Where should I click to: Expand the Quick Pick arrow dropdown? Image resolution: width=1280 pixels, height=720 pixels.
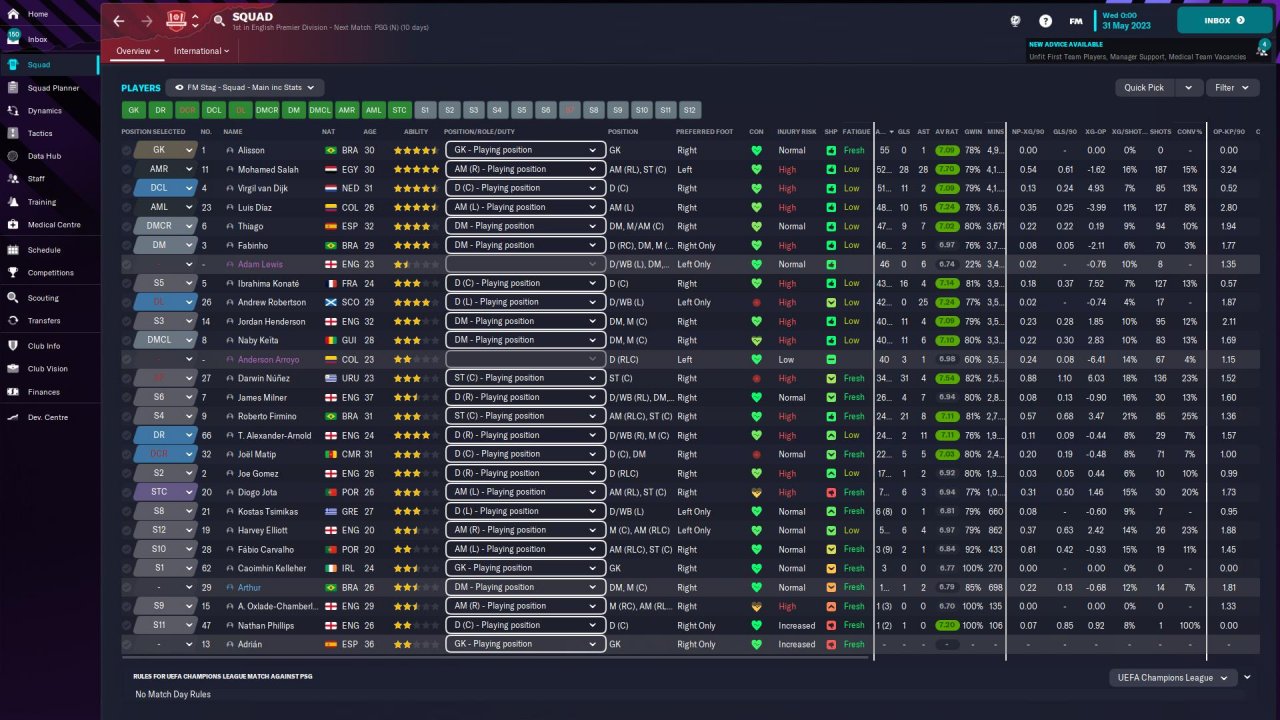[x=1189, y=88]
